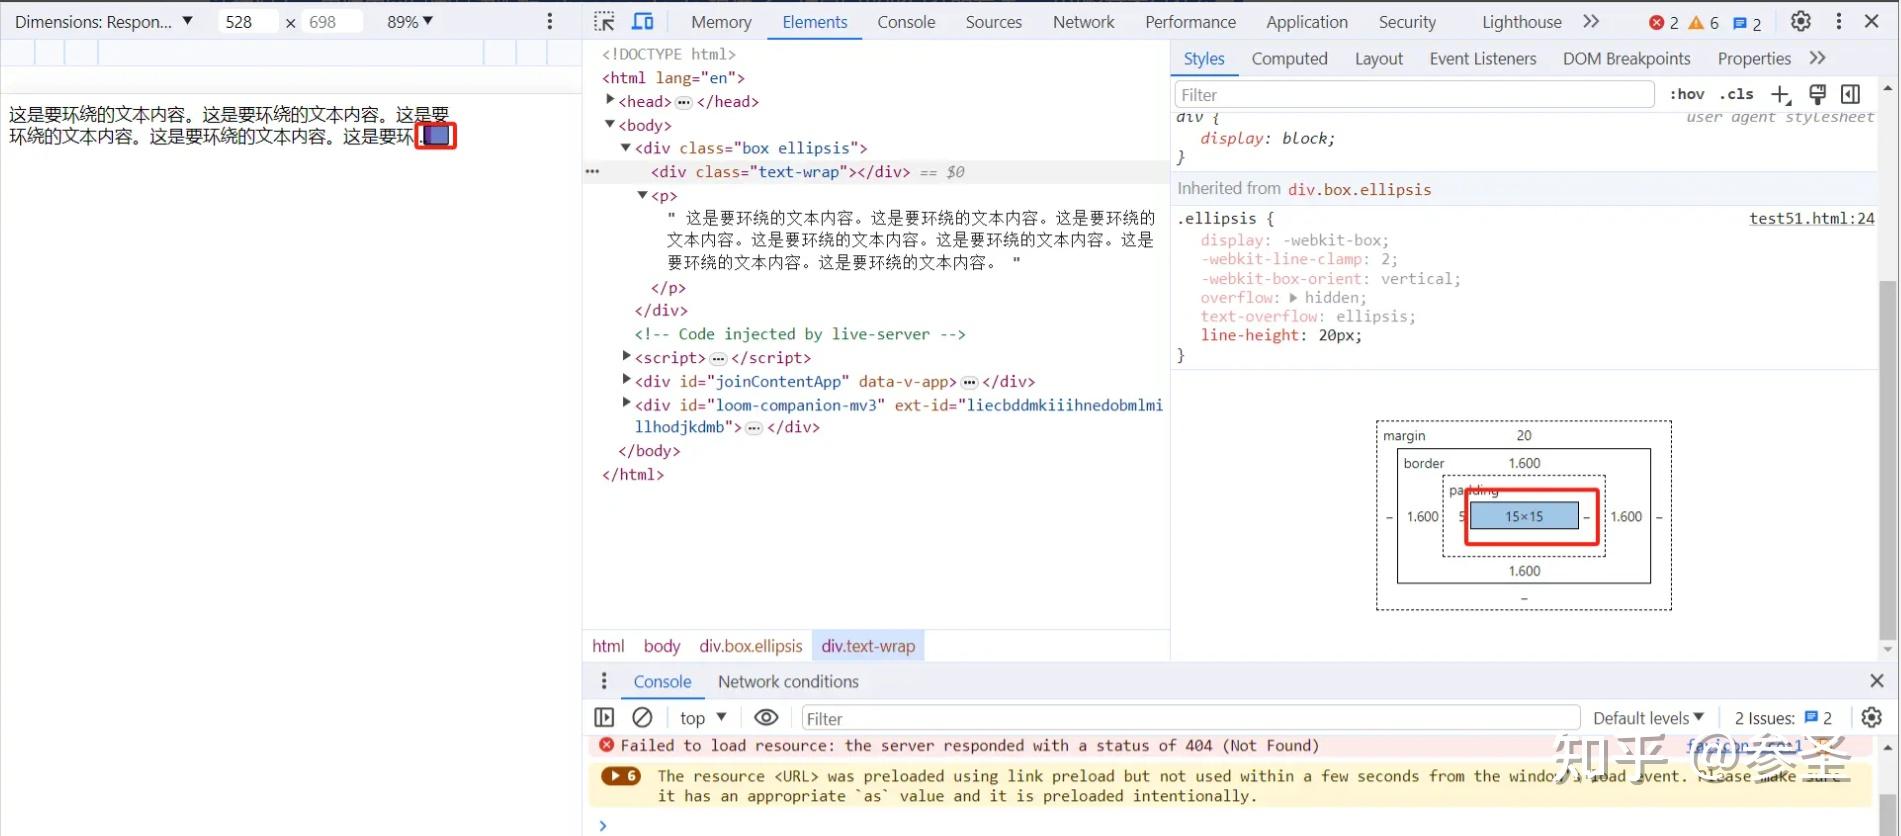
Task: Click the viewport height field 698
Action: pos(332,21)
